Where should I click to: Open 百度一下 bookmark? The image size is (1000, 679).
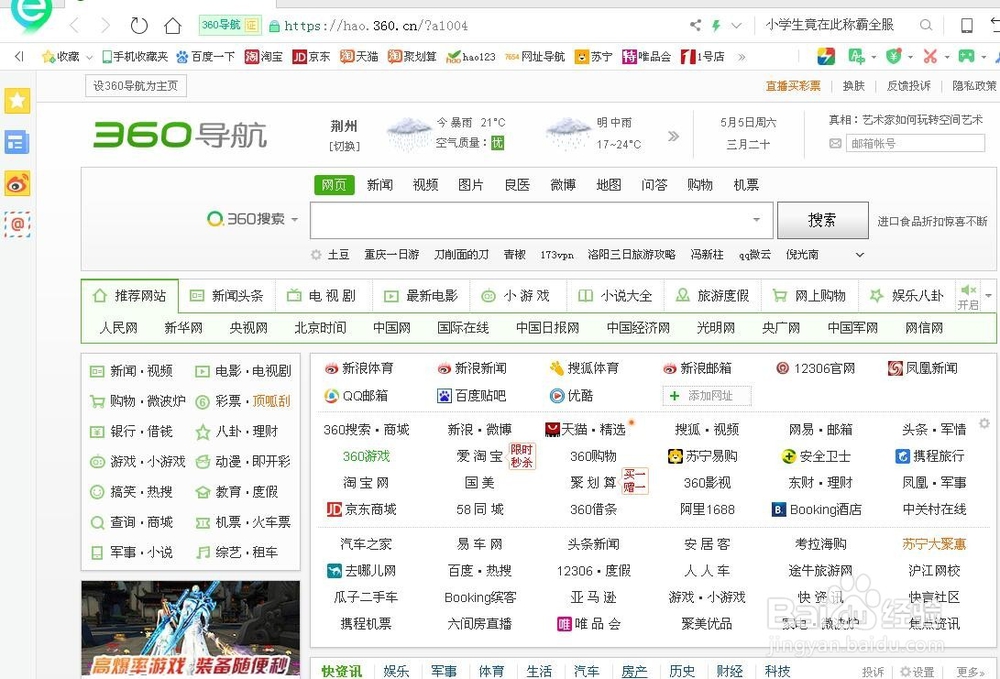coord(205,57)
